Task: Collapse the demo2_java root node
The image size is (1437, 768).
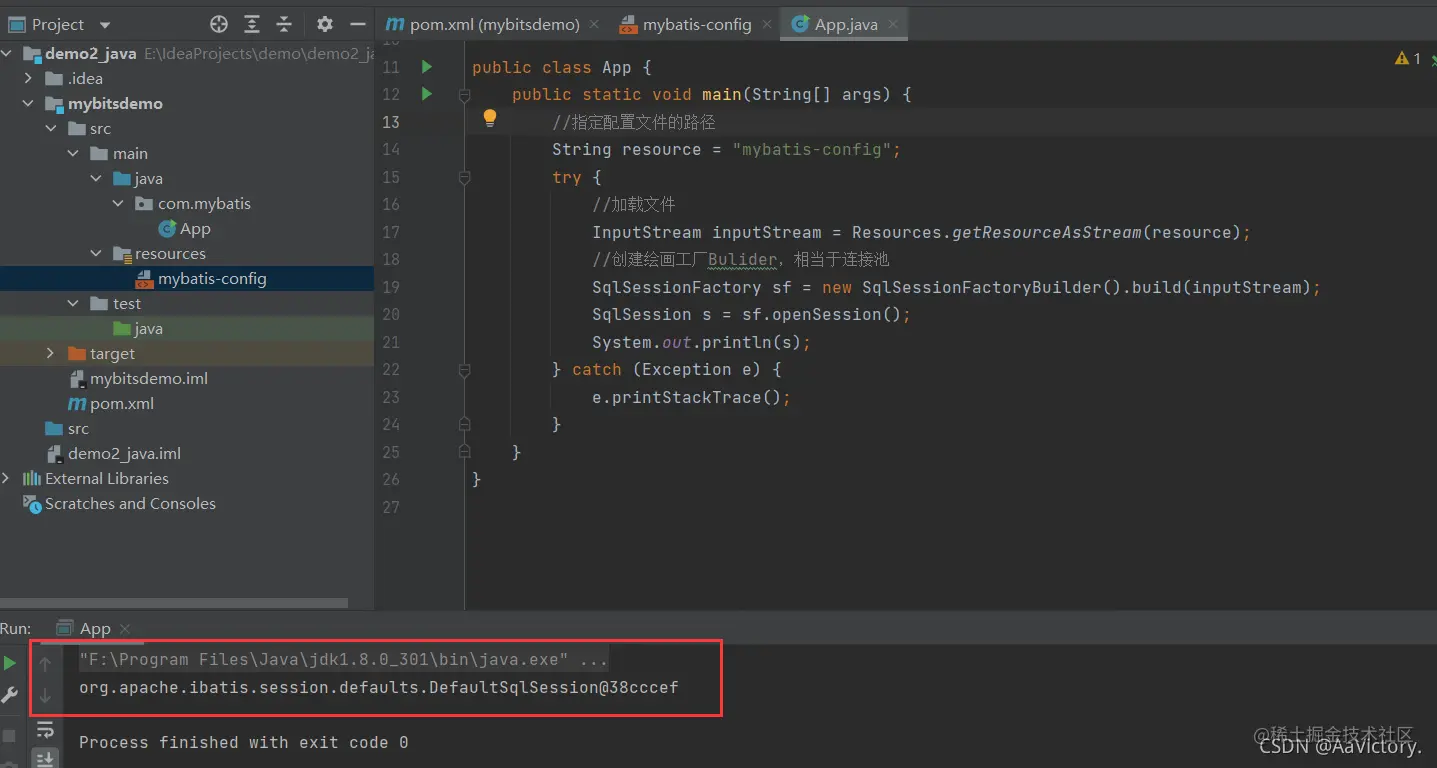Action: tap(7, 54)
